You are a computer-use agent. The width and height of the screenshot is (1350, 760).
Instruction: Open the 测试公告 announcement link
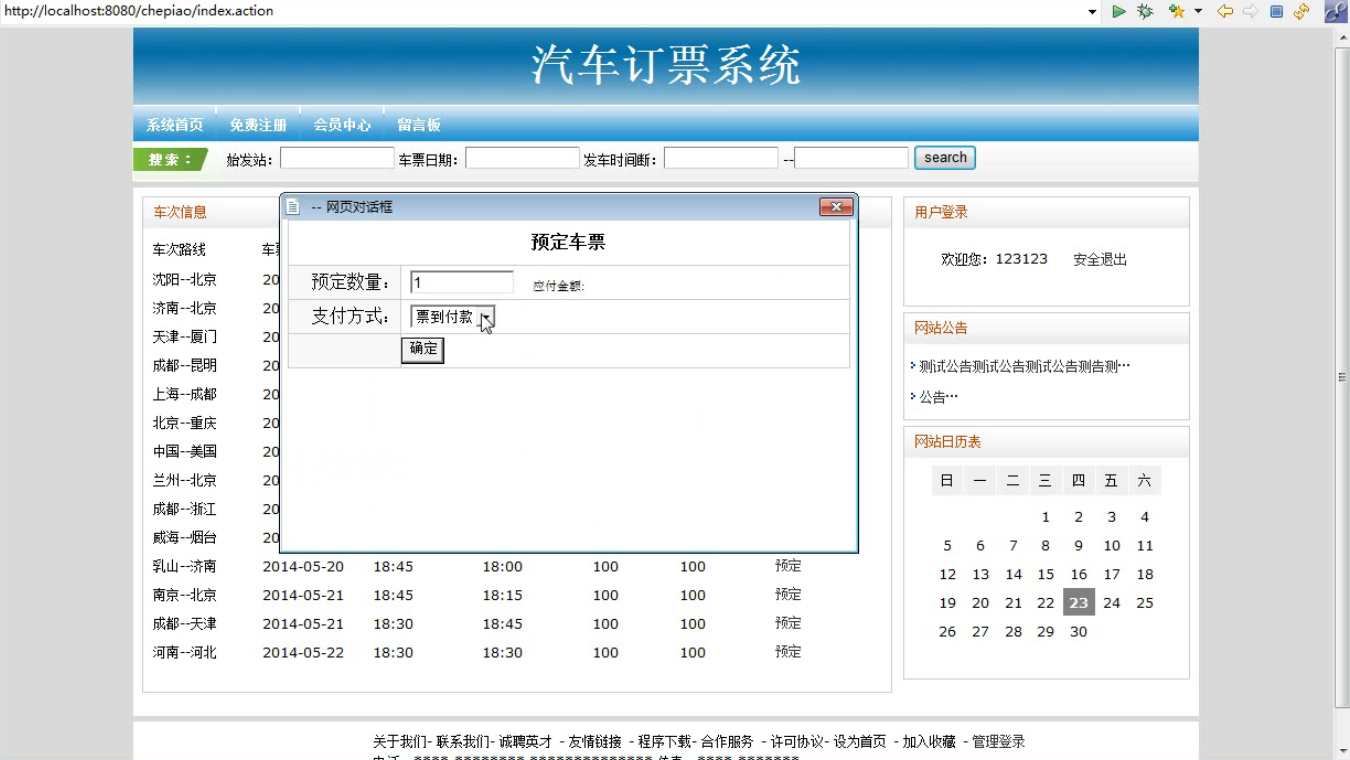click(x=1025, y=366)
